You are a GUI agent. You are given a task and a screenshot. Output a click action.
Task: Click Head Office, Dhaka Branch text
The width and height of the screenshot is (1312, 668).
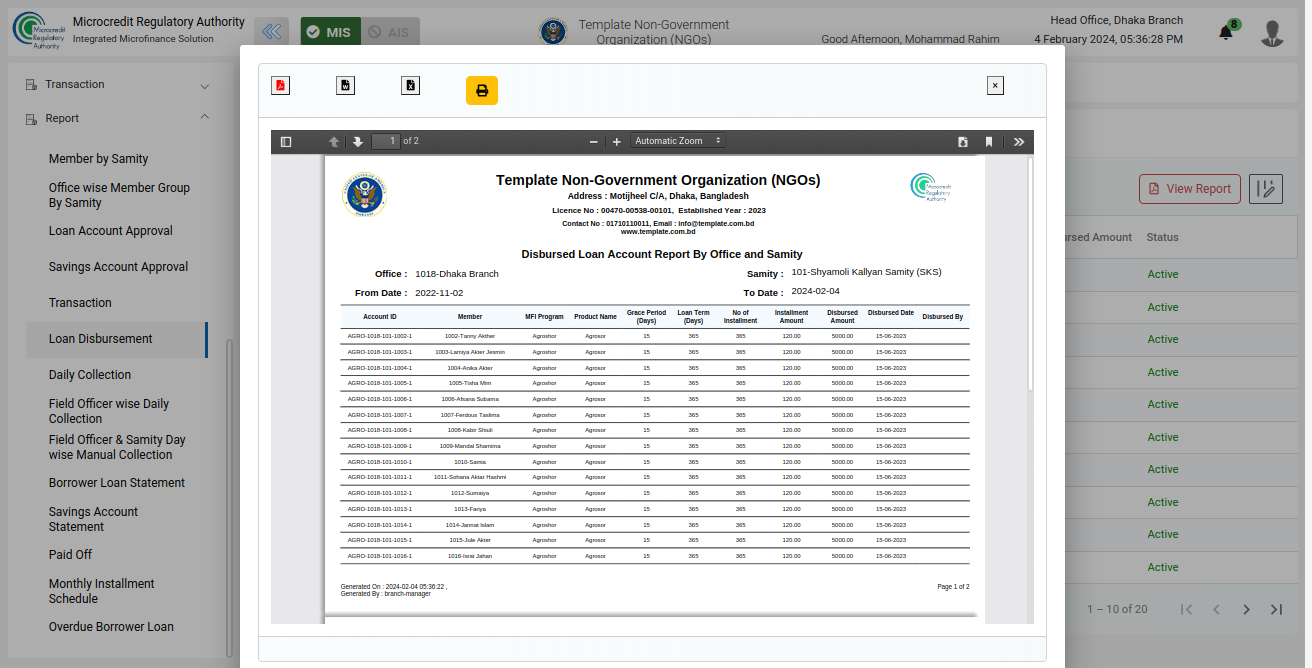[x=1116, y=20]
